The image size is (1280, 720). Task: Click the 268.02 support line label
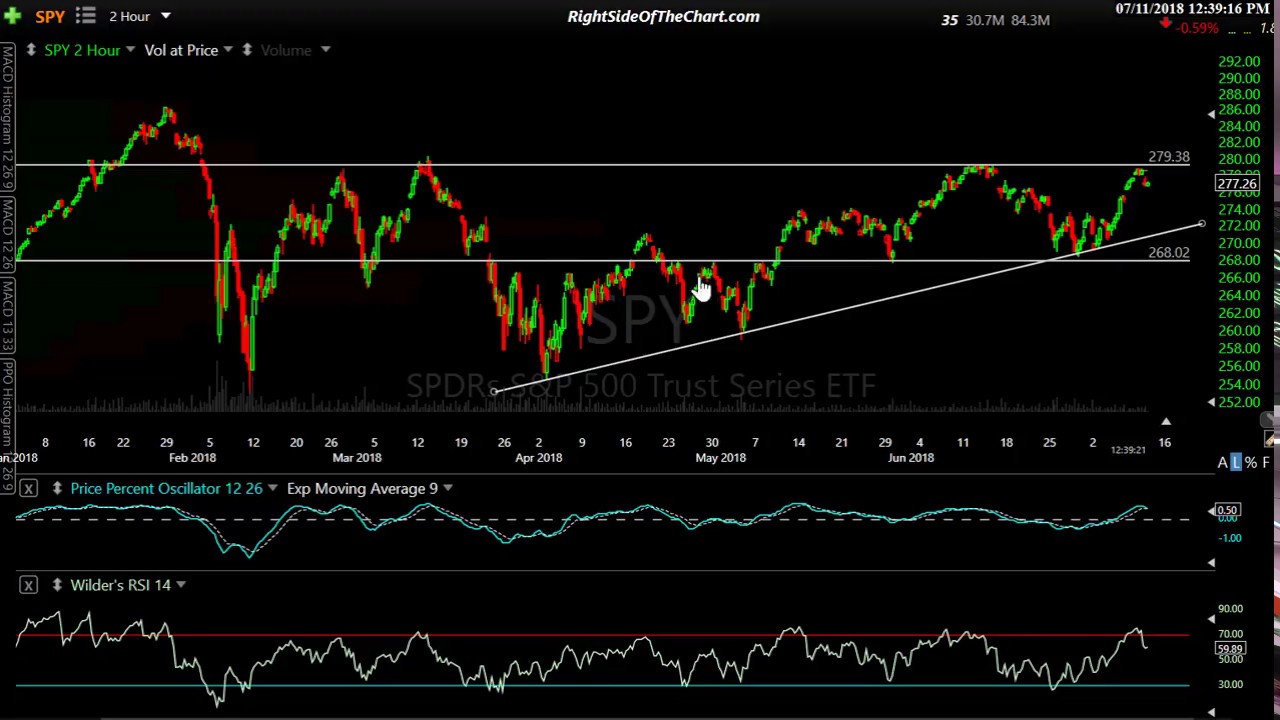click(1169, 253)
